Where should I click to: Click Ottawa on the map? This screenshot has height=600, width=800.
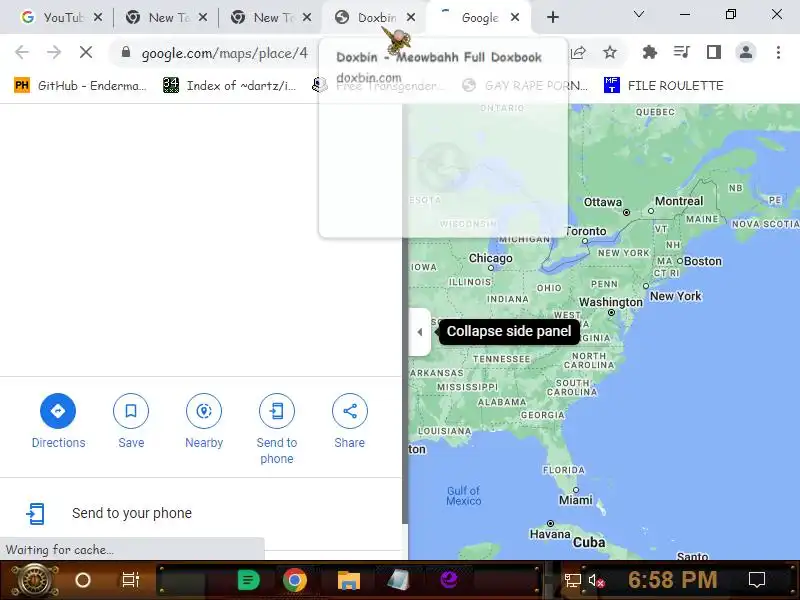(603, 203)
